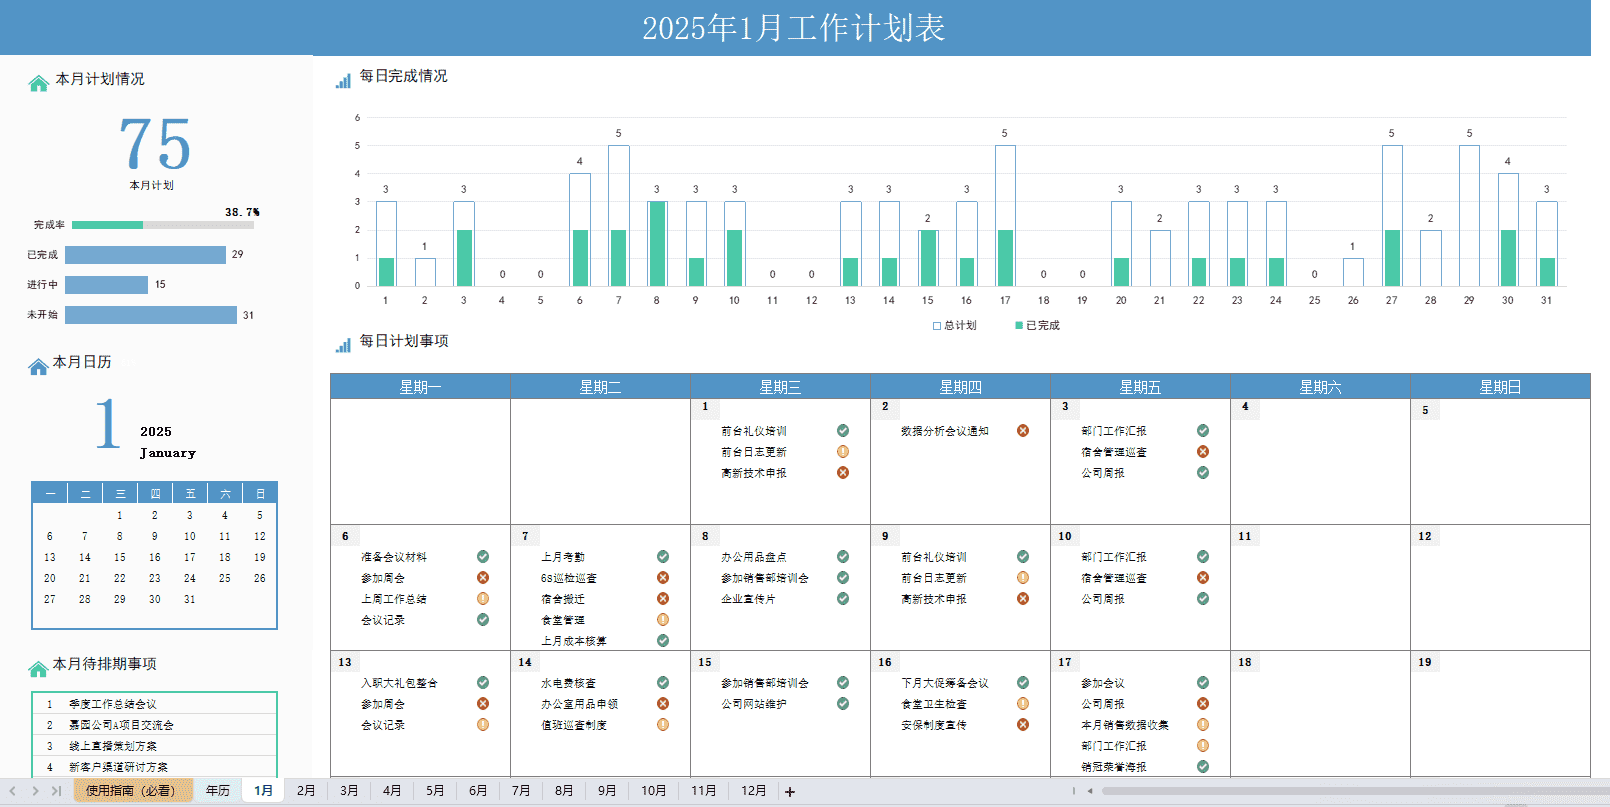Click the red X status for 安保制度宣传
This screenshot has width=1610, height=807.
click(x=1023, y=725)
